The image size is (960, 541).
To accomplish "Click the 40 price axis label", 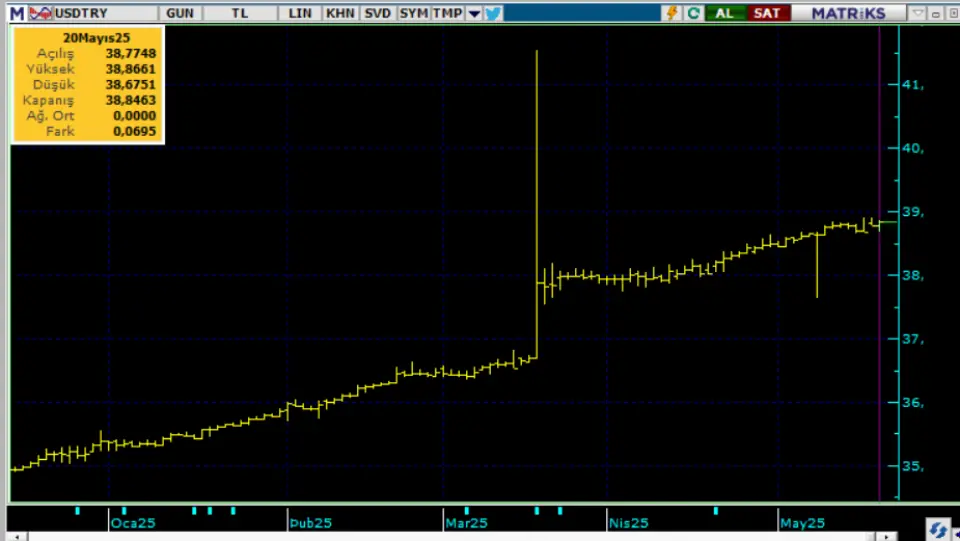I will (x=913, y=148).
